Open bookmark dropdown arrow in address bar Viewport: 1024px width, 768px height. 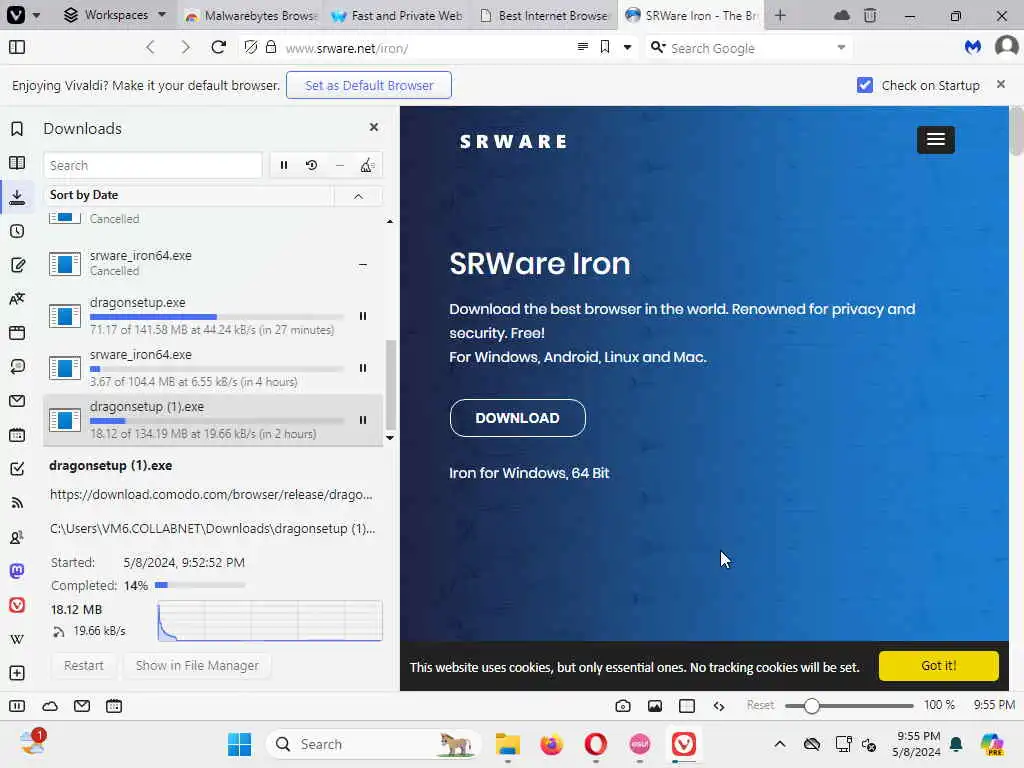628,47
